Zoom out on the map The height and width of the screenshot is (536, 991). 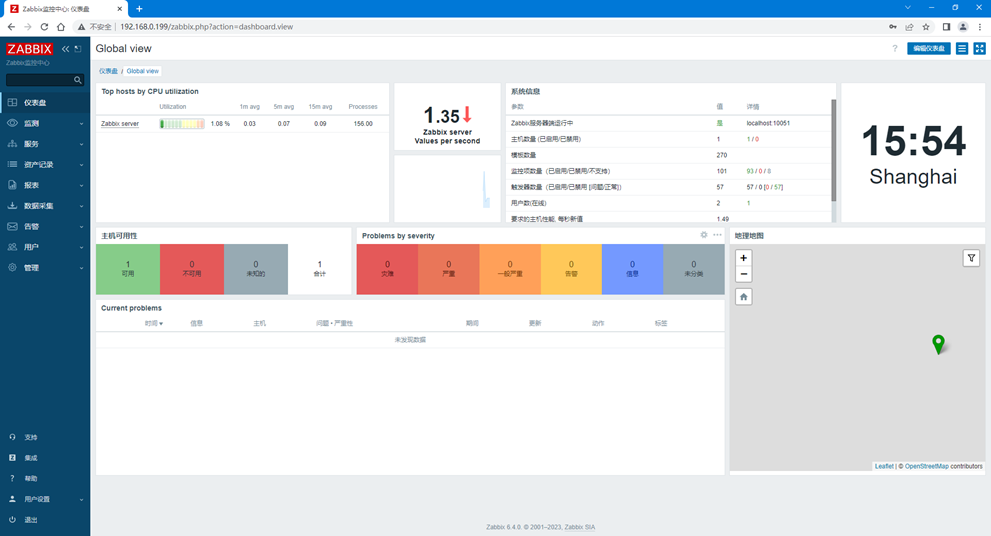coord(744,274)
